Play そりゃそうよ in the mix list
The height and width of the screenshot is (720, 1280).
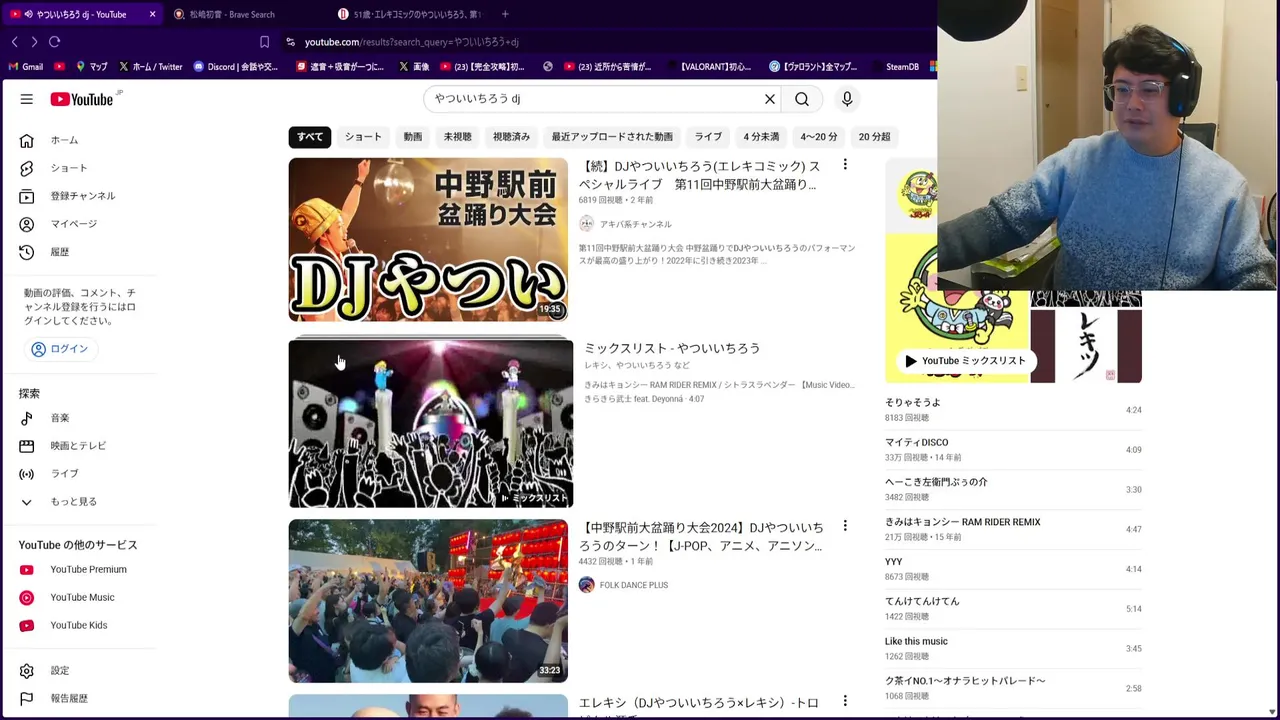[x=1013, y=410]
